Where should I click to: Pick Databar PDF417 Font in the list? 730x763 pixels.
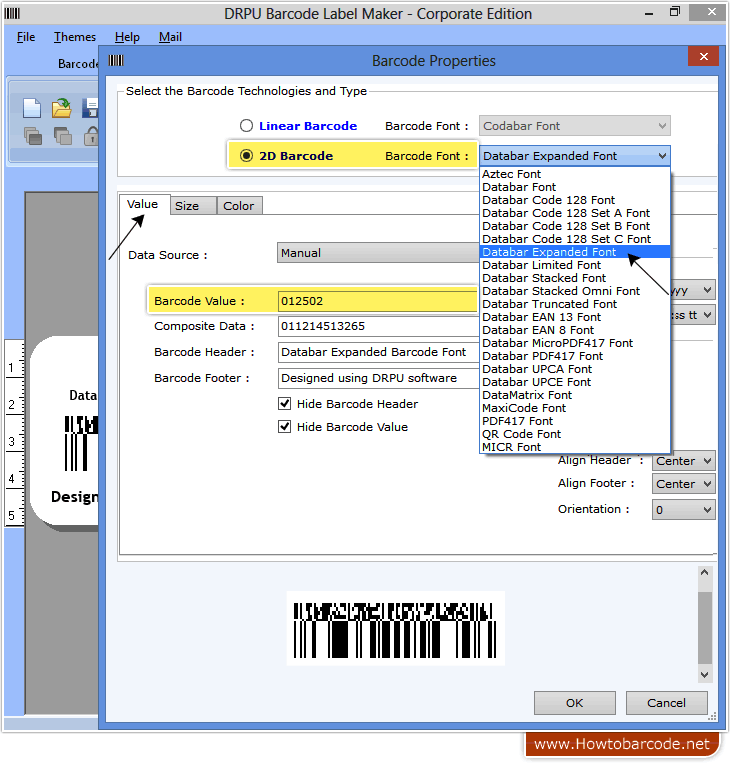click(x=542, y=356)
